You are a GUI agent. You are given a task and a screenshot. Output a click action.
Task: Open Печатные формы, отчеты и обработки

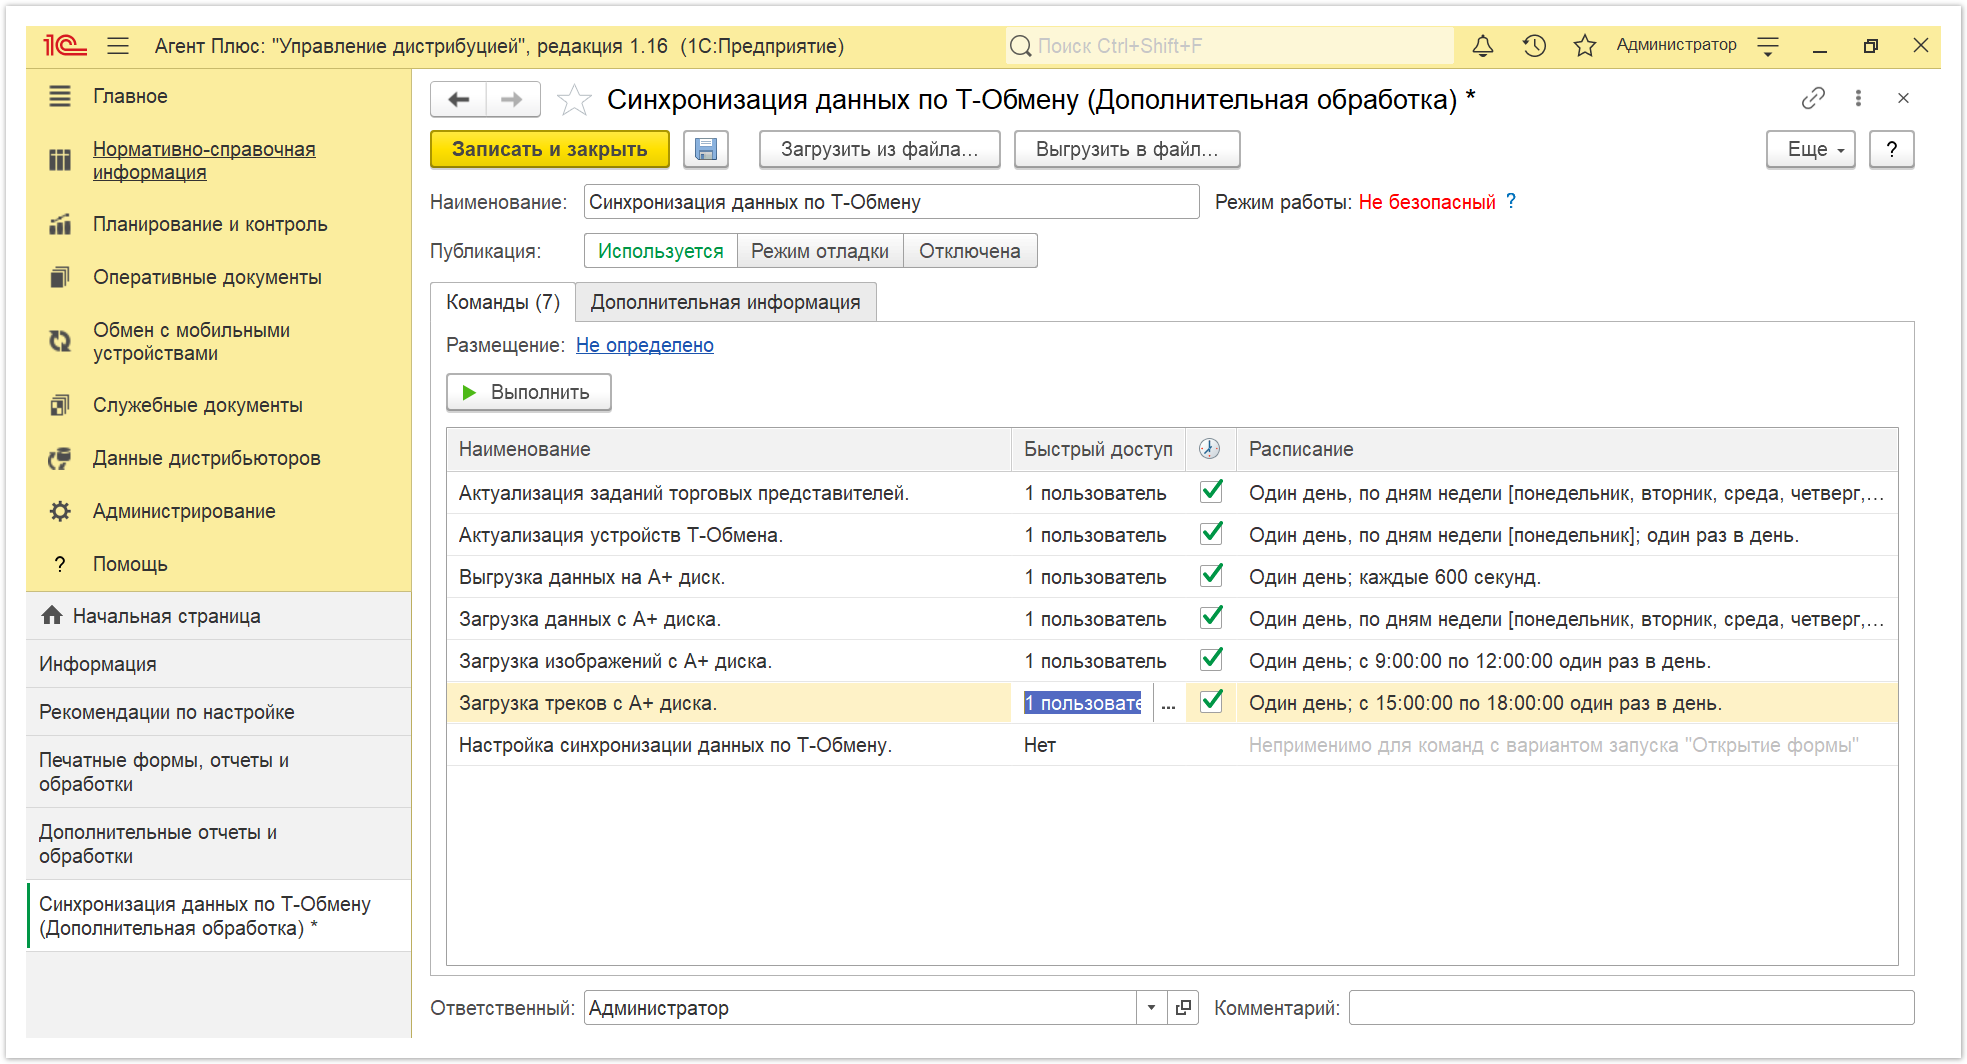pos(218,772)
